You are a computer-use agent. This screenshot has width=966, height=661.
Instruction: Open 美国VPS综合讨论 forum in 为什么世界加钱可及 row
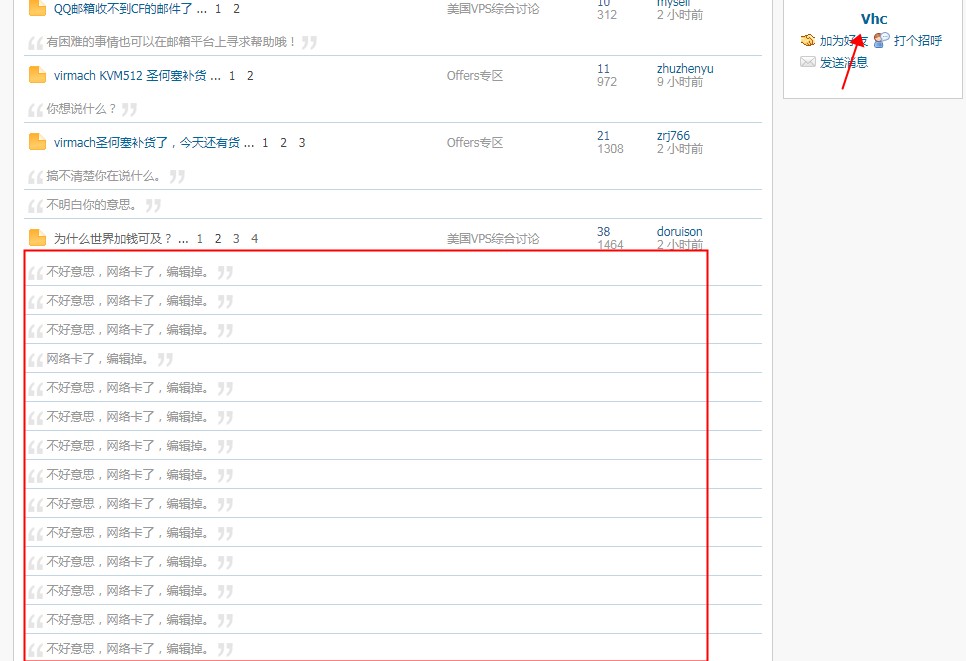493,238
